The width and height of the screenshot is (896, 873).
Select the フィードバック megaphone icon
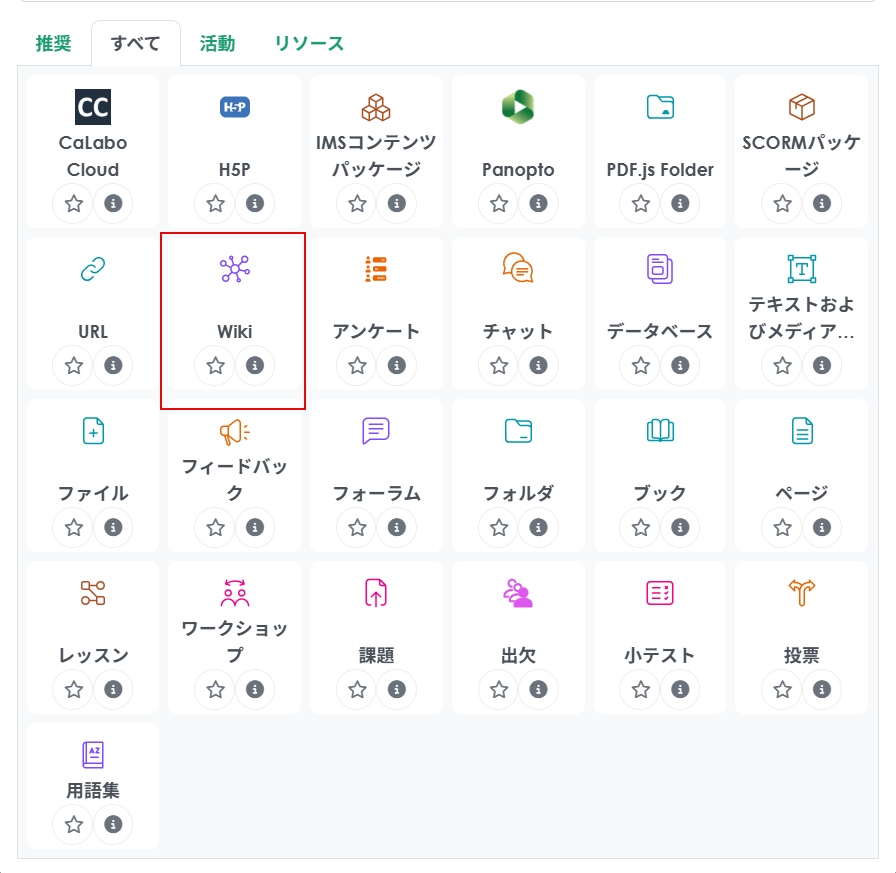[x=235, y=431]
